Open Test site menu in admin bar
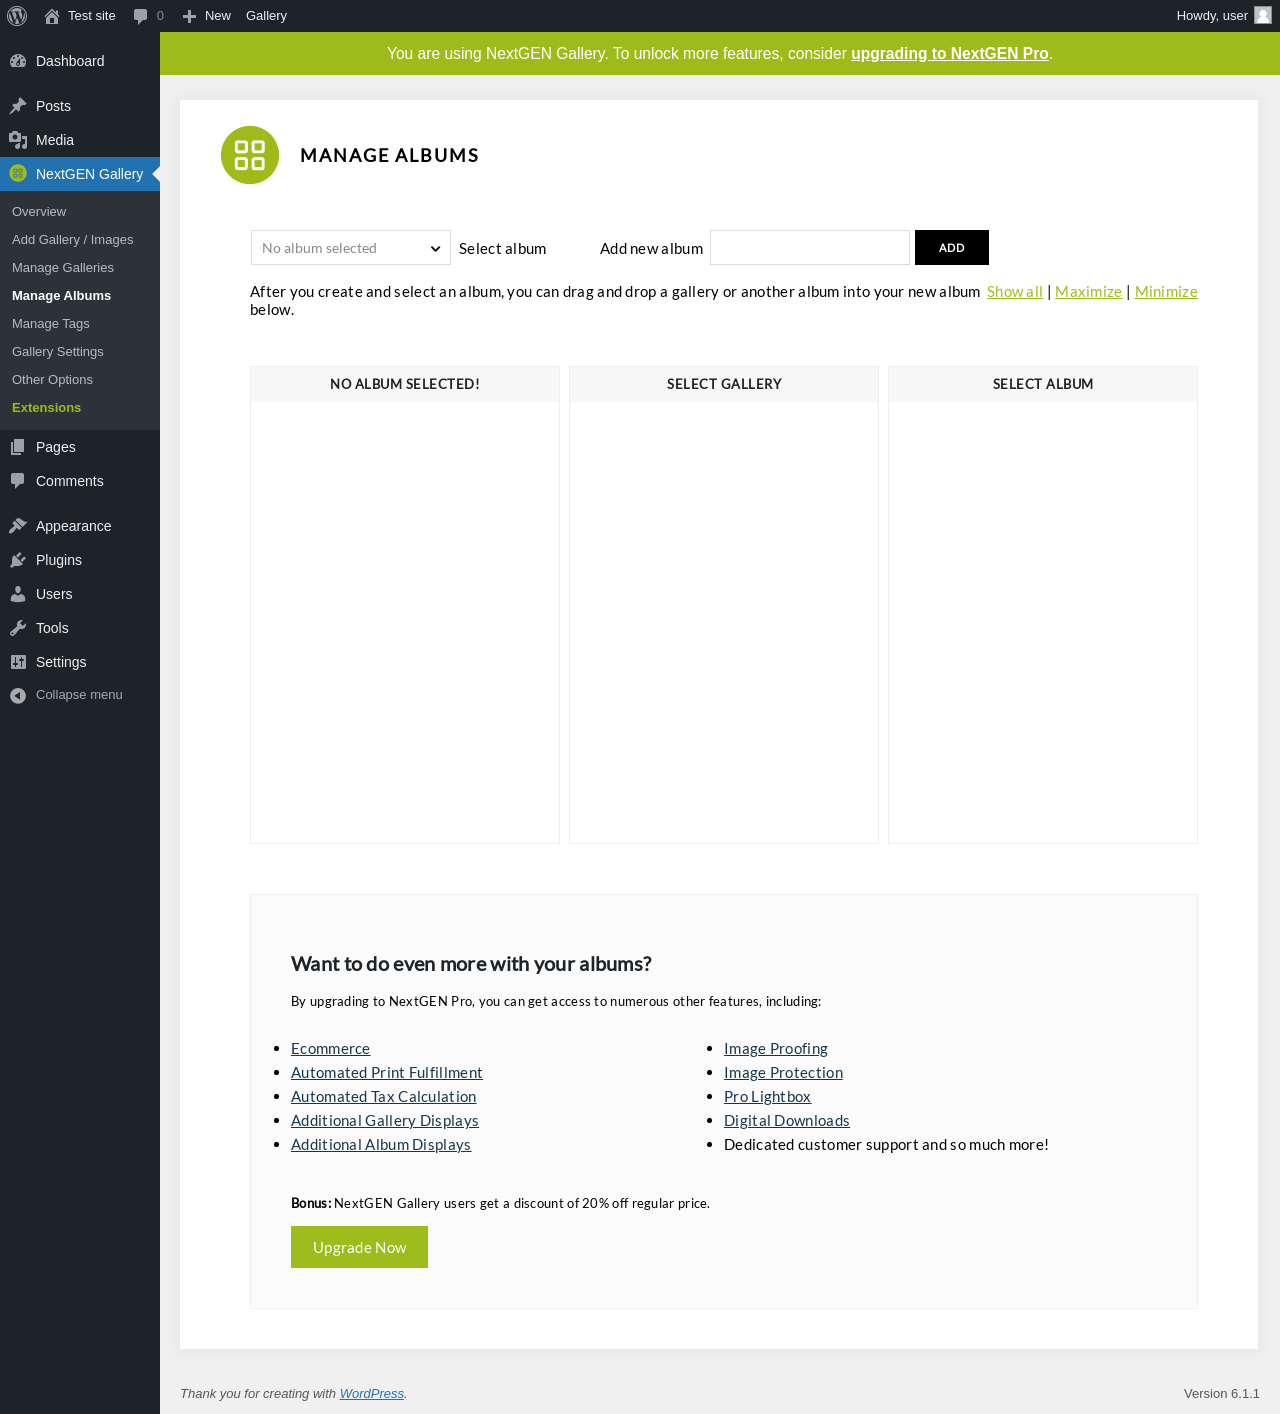1280x1414 pixels. (80, 16)
